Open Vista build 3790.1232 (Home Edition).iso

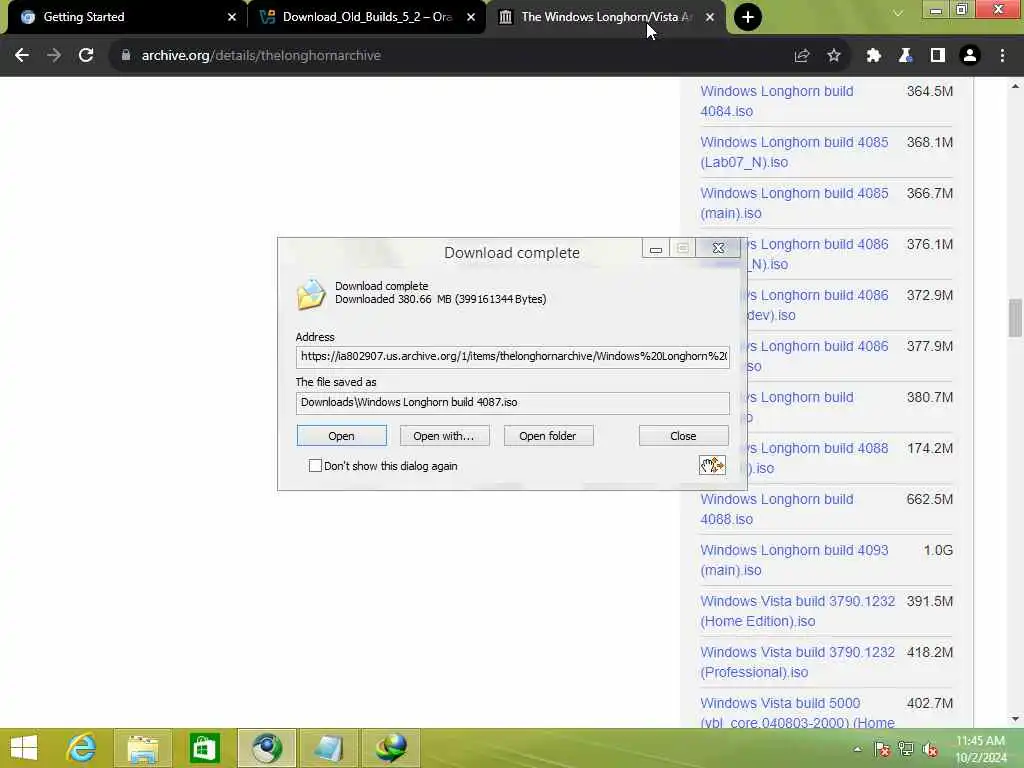[x=797, y=611]
